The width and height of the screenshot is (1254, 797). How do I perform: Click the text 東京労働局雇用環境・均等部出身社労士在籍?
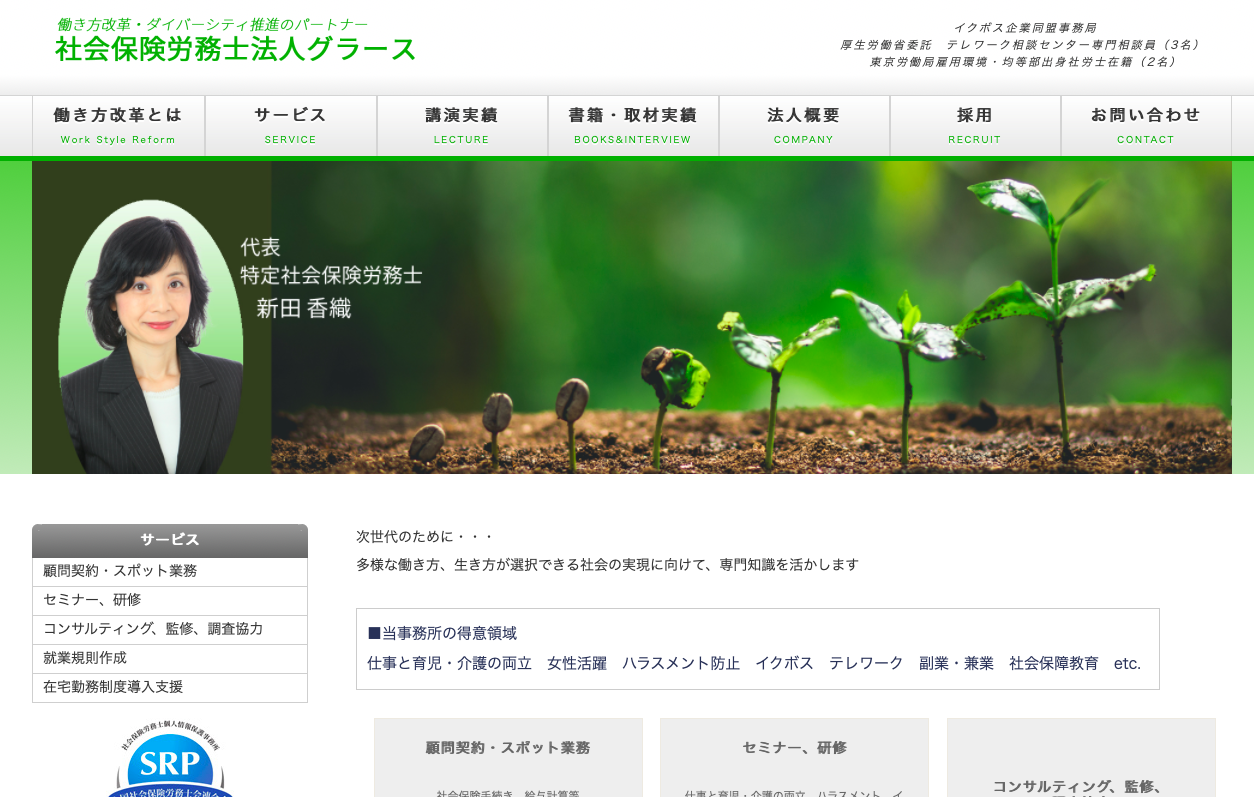1023,62
